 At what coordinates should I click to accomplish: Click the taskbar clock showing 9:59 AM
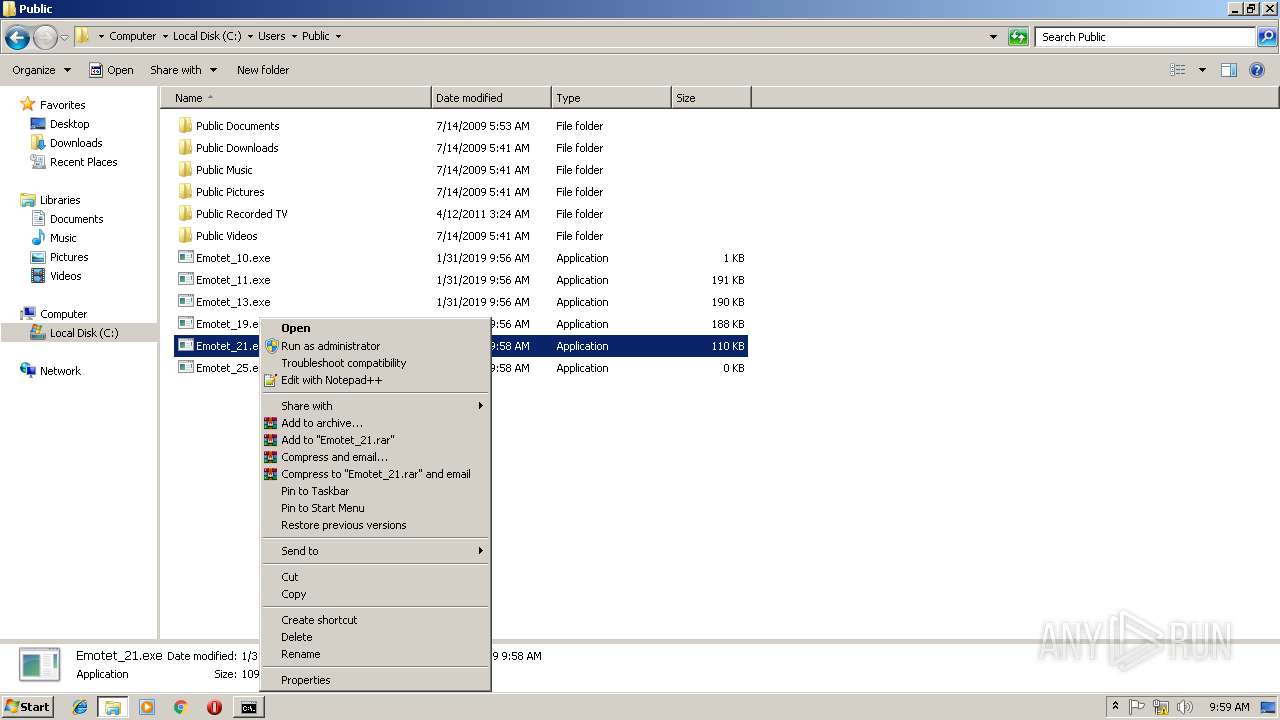click(x=1229, y=707)
